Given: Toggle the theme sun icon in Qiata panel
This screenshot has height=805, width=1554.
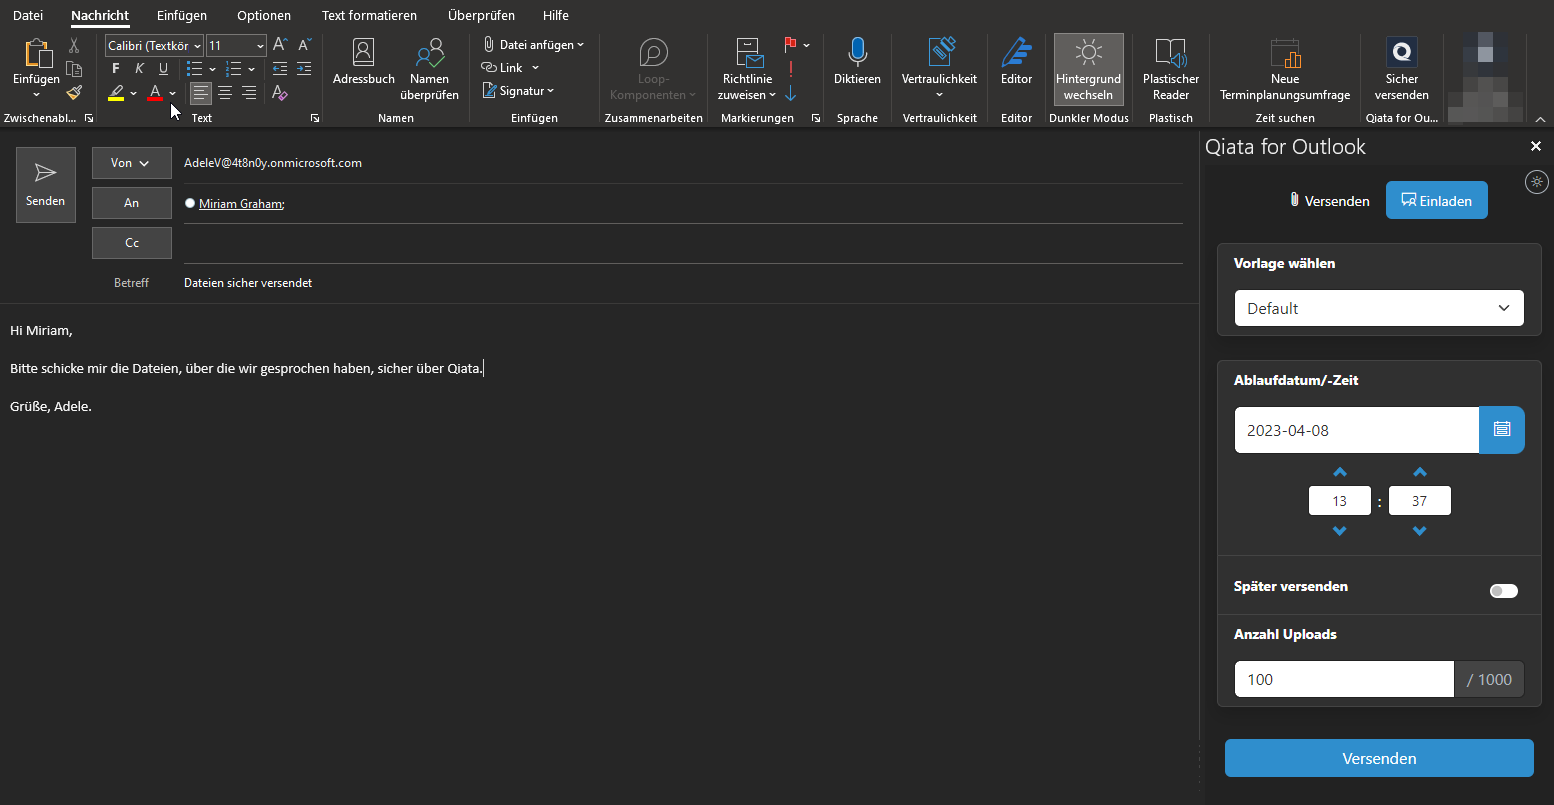Looking at the screenshot, I should [x=1537, y=182].
